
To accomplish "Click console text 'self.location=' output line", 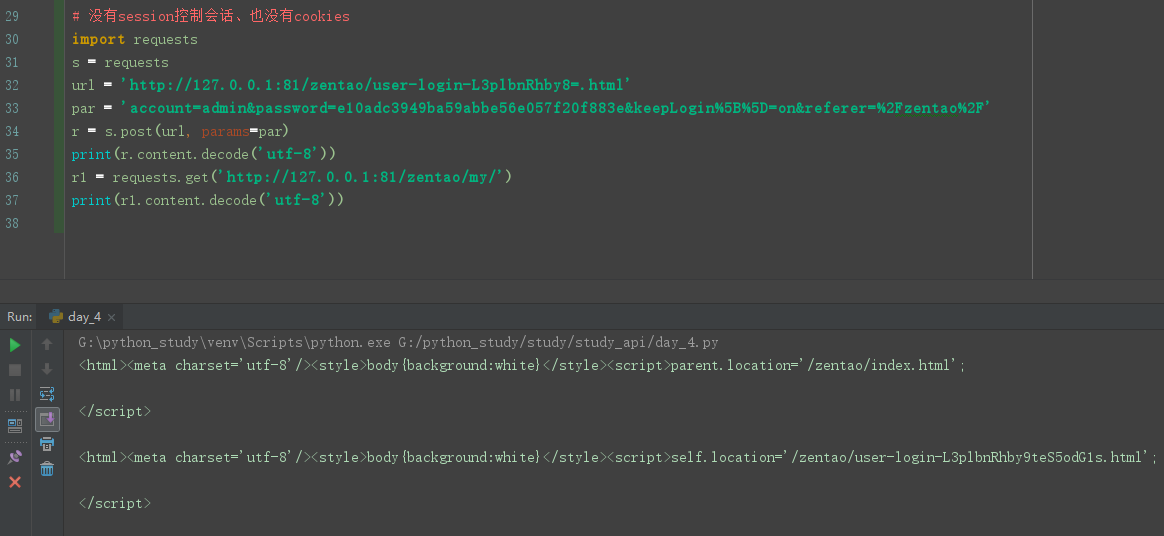I will tap(618, 458).
